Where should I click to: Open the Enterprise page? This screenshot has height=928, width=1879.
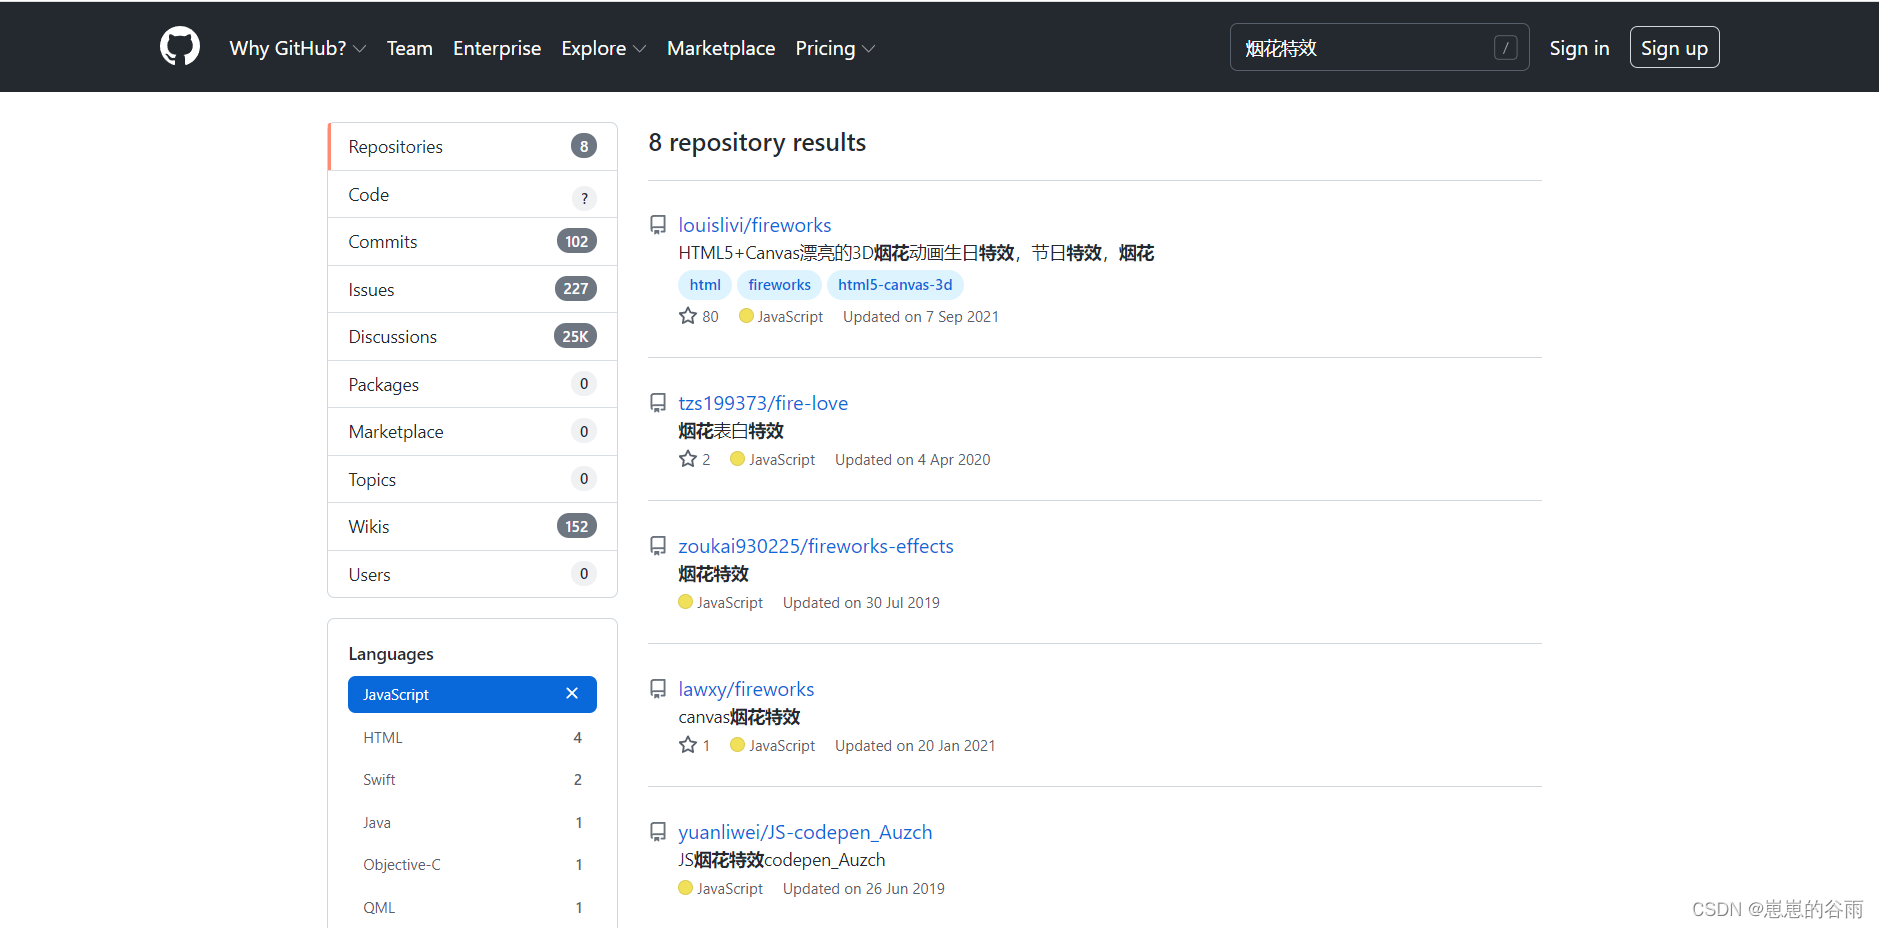497,48
